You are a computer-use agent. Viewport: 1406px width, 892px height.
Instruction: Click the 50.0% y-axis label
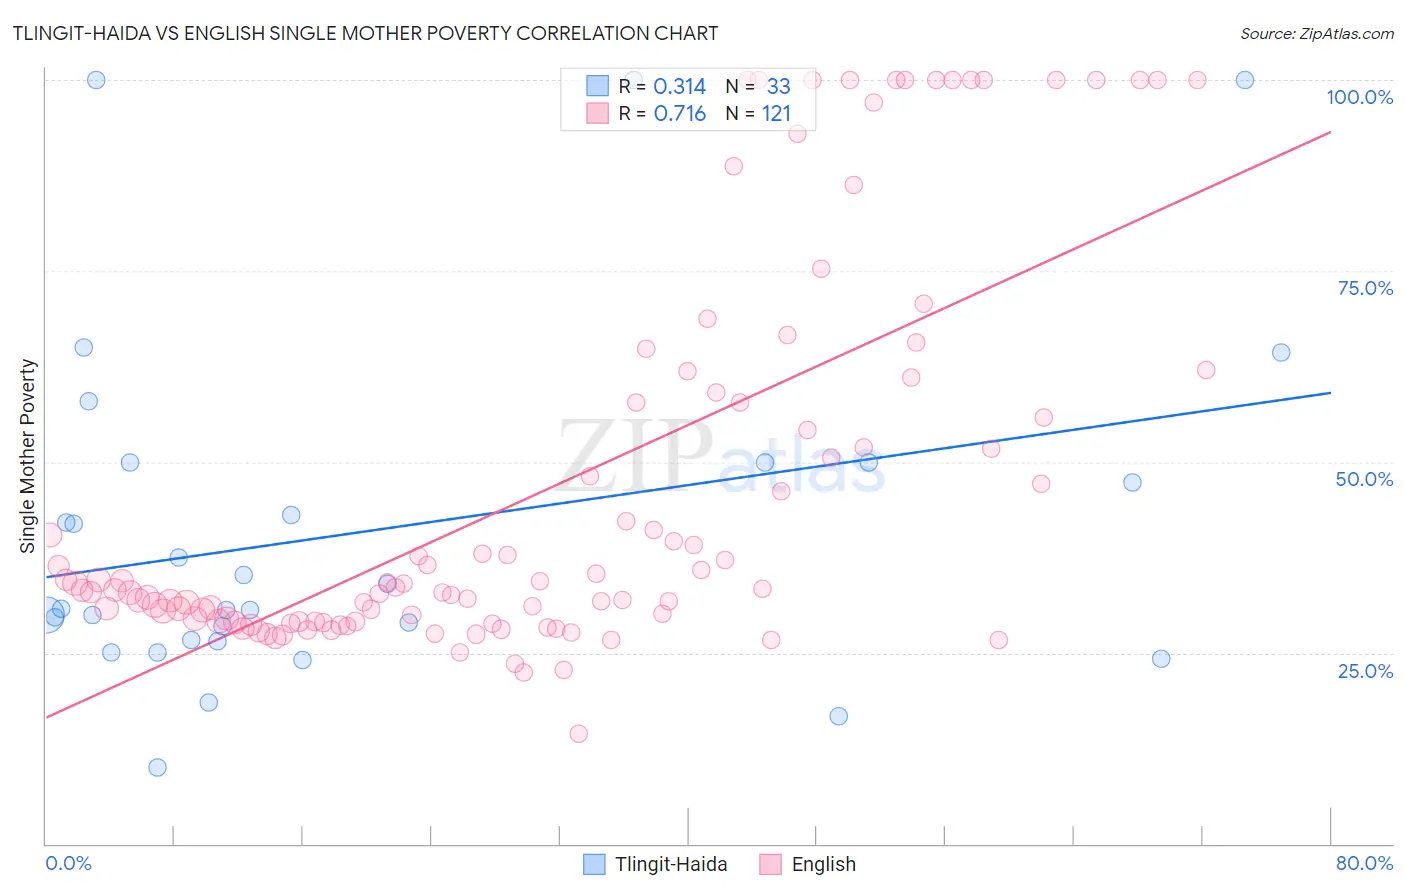(1364, 479)
